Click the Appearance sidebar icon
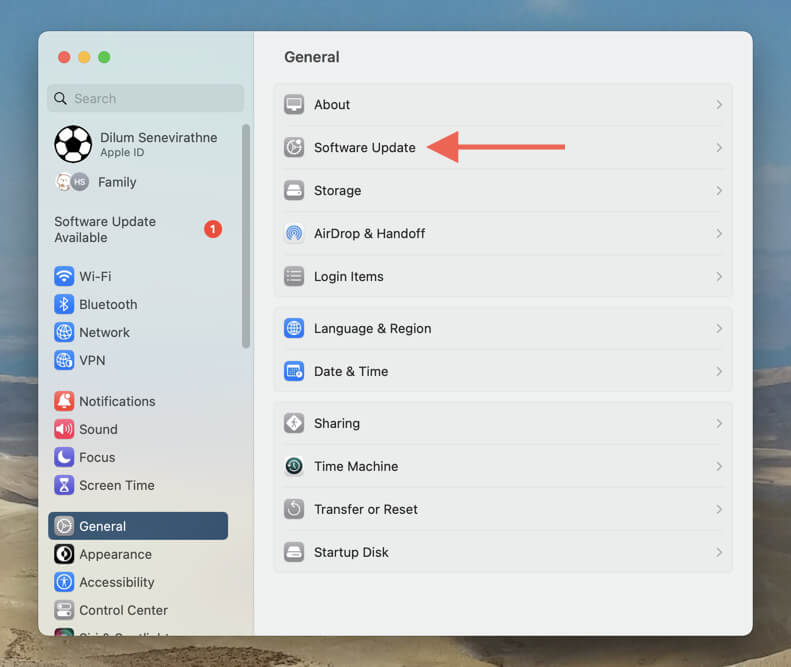The height and width of the screenshot is (667, 791). [64, 554]
